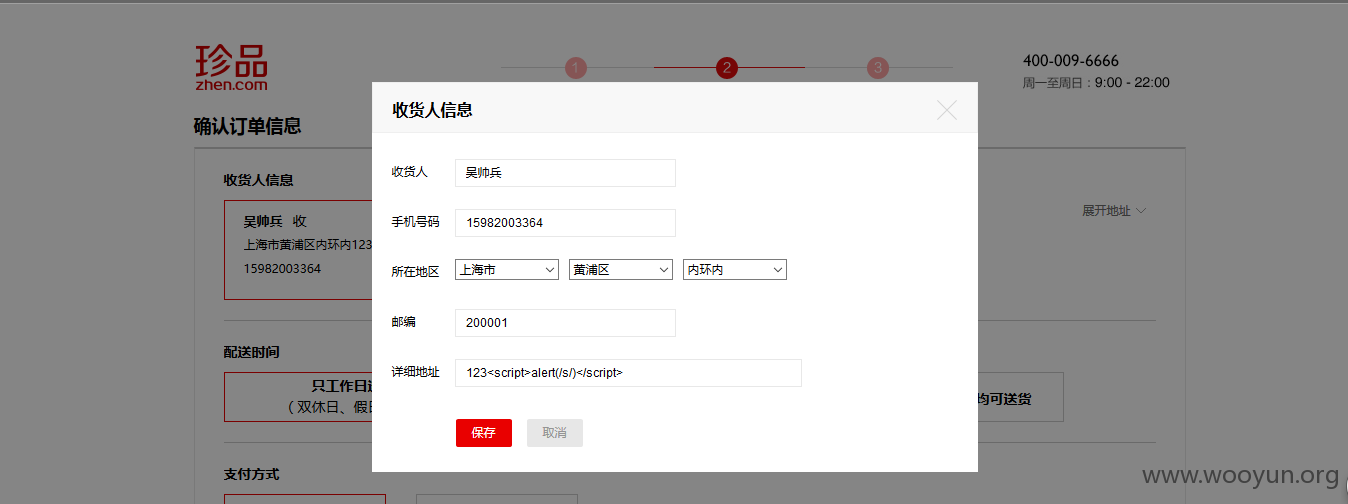
Task: Open the 黄浦区 district dropdown
Action: (621, 270)
